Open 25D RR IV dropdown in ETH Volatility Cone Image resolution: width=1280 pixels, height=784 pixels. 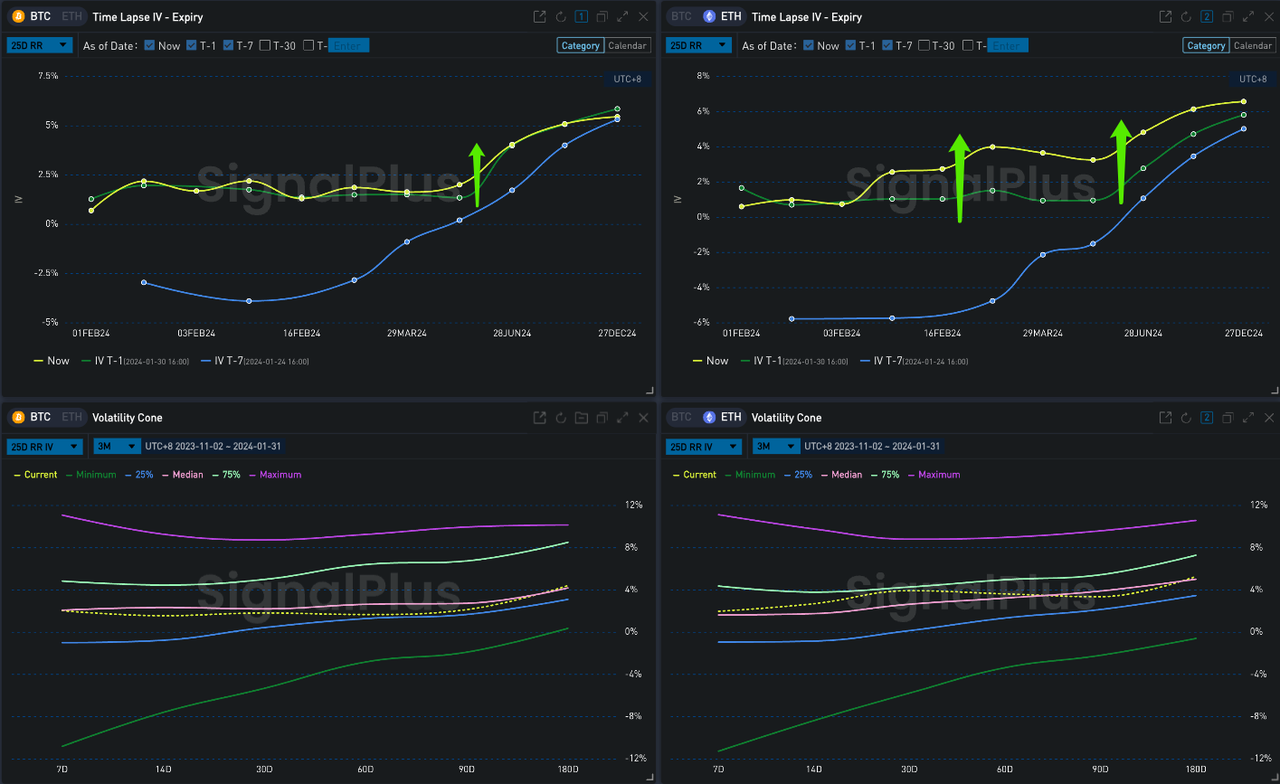click(703, 446)
